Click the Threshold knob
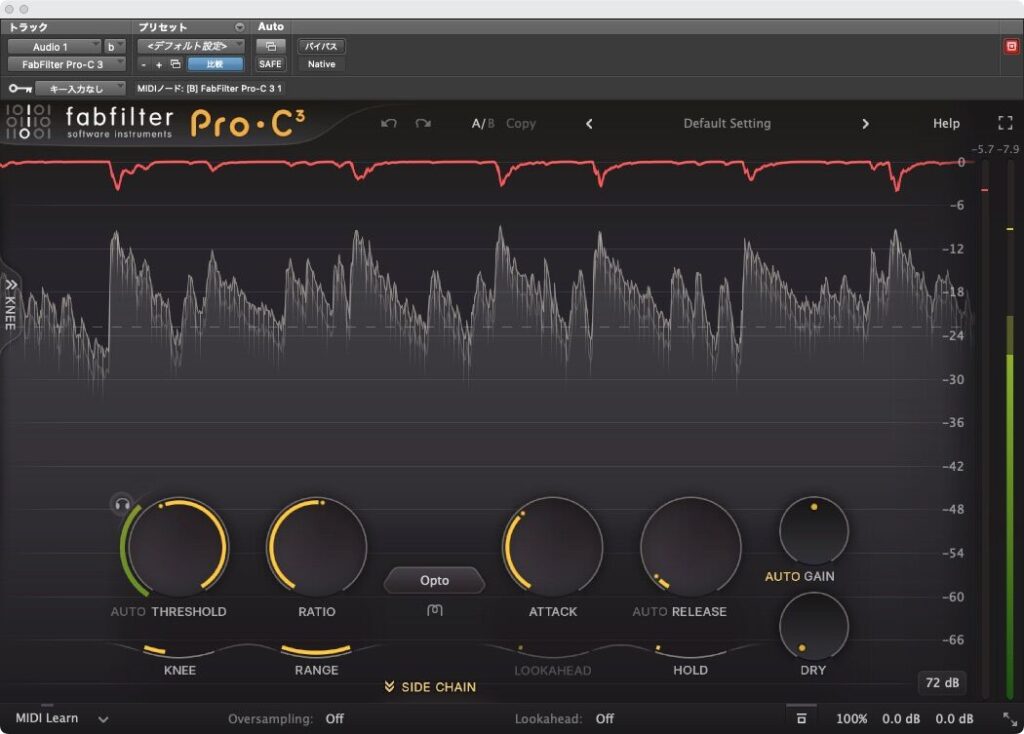 click(x=178, y=547)
